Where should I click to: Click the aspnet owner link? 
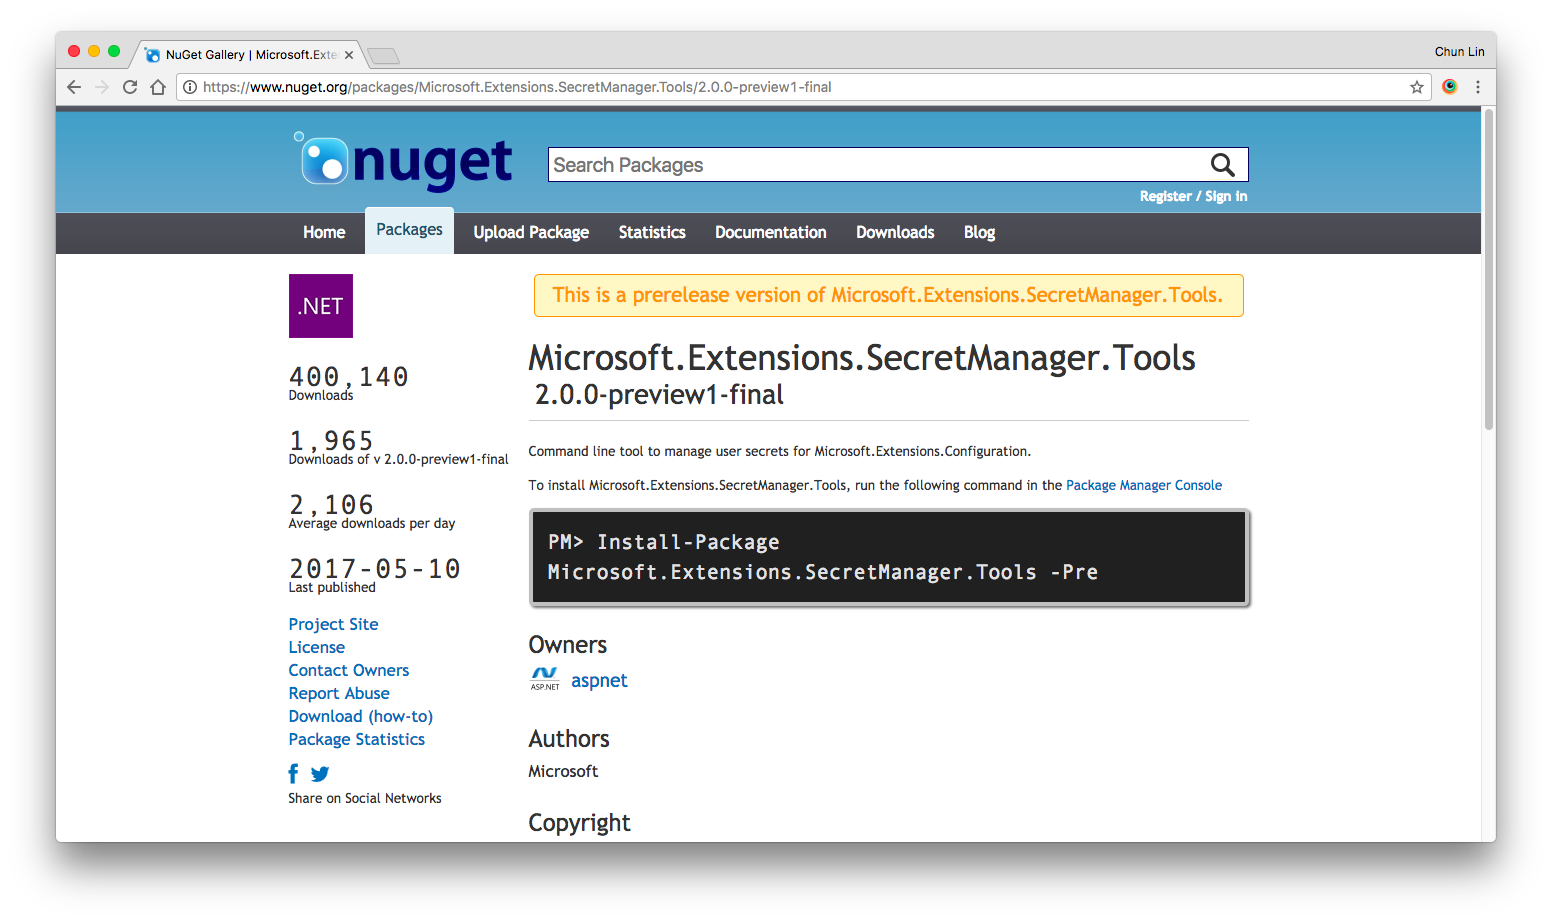point(599,680)
